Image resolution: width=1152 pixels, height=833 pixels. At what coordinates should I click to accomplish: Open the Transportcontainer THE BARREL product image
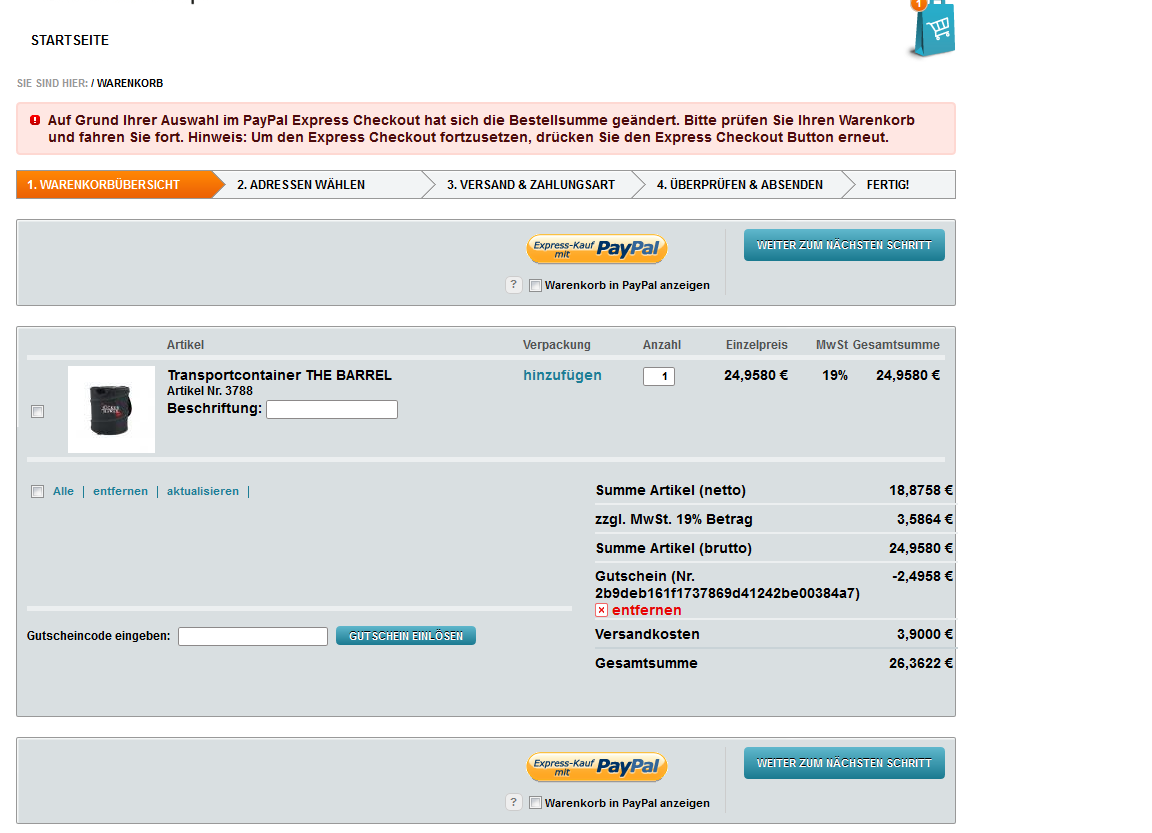(x=111, y=409)
